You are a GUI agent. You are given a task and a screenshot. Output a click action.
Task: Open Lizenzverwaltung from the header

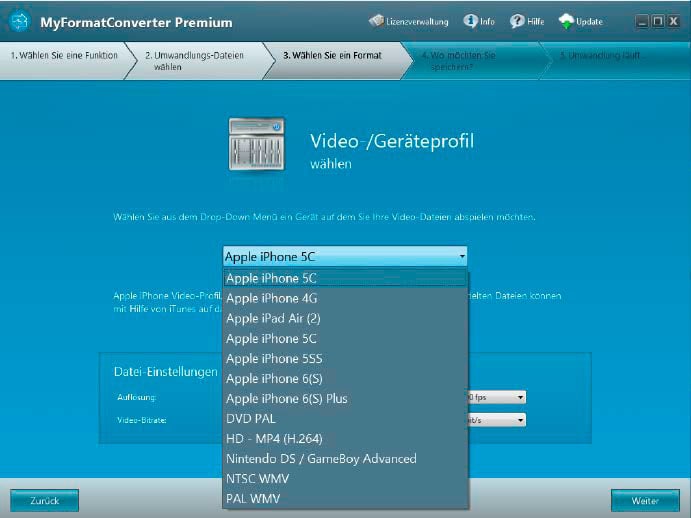(x=409, y=21)
